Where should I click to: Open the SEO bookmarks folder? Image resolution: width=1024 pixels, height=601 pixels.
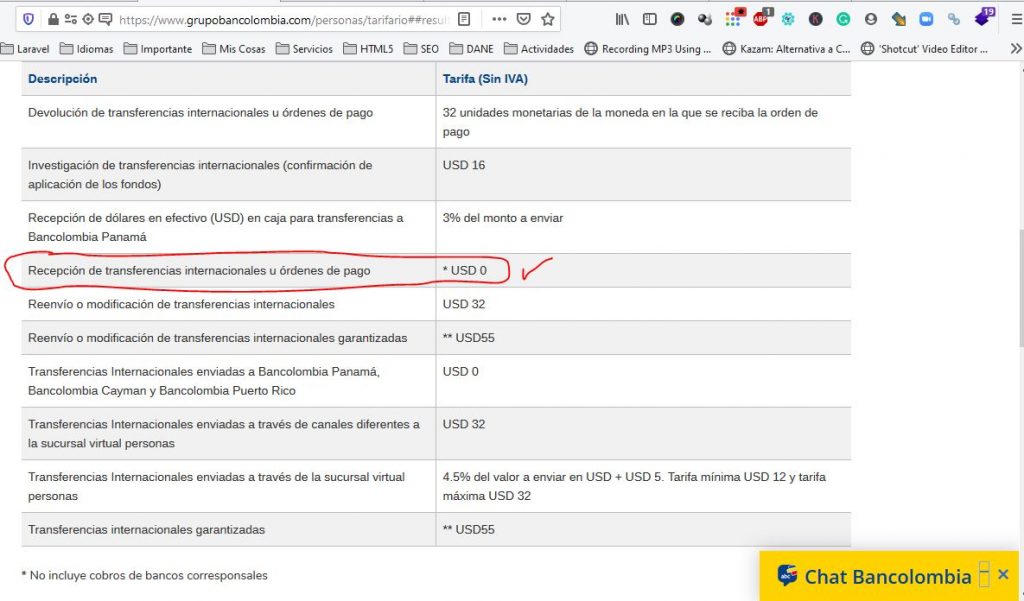click(x=421, y=48)
